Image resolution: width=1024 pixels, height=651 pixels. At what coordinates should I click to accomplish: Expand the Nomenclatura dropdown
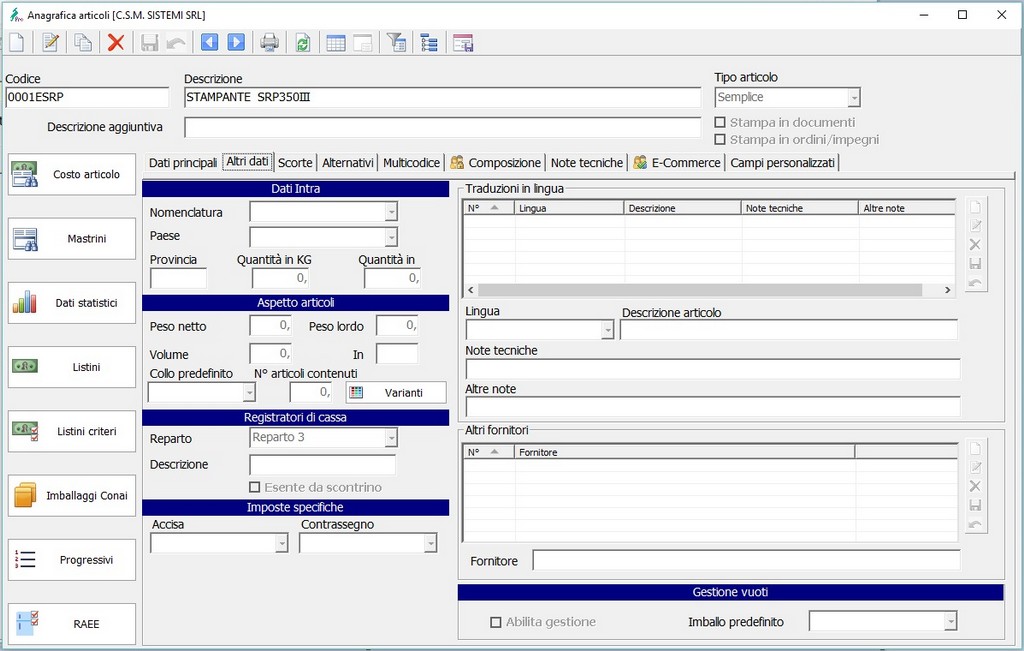391,212
